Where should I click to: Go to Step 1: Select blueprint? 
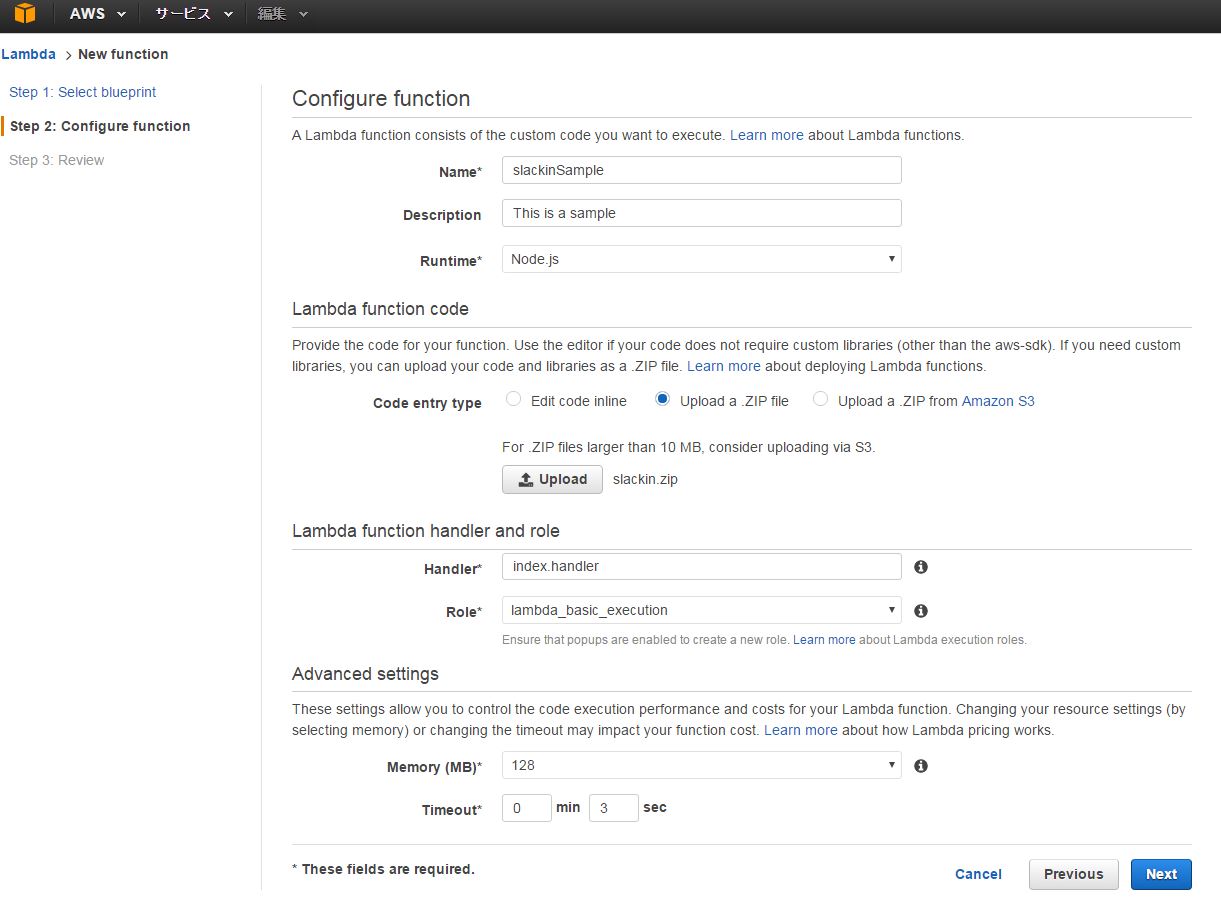[83, 92]
